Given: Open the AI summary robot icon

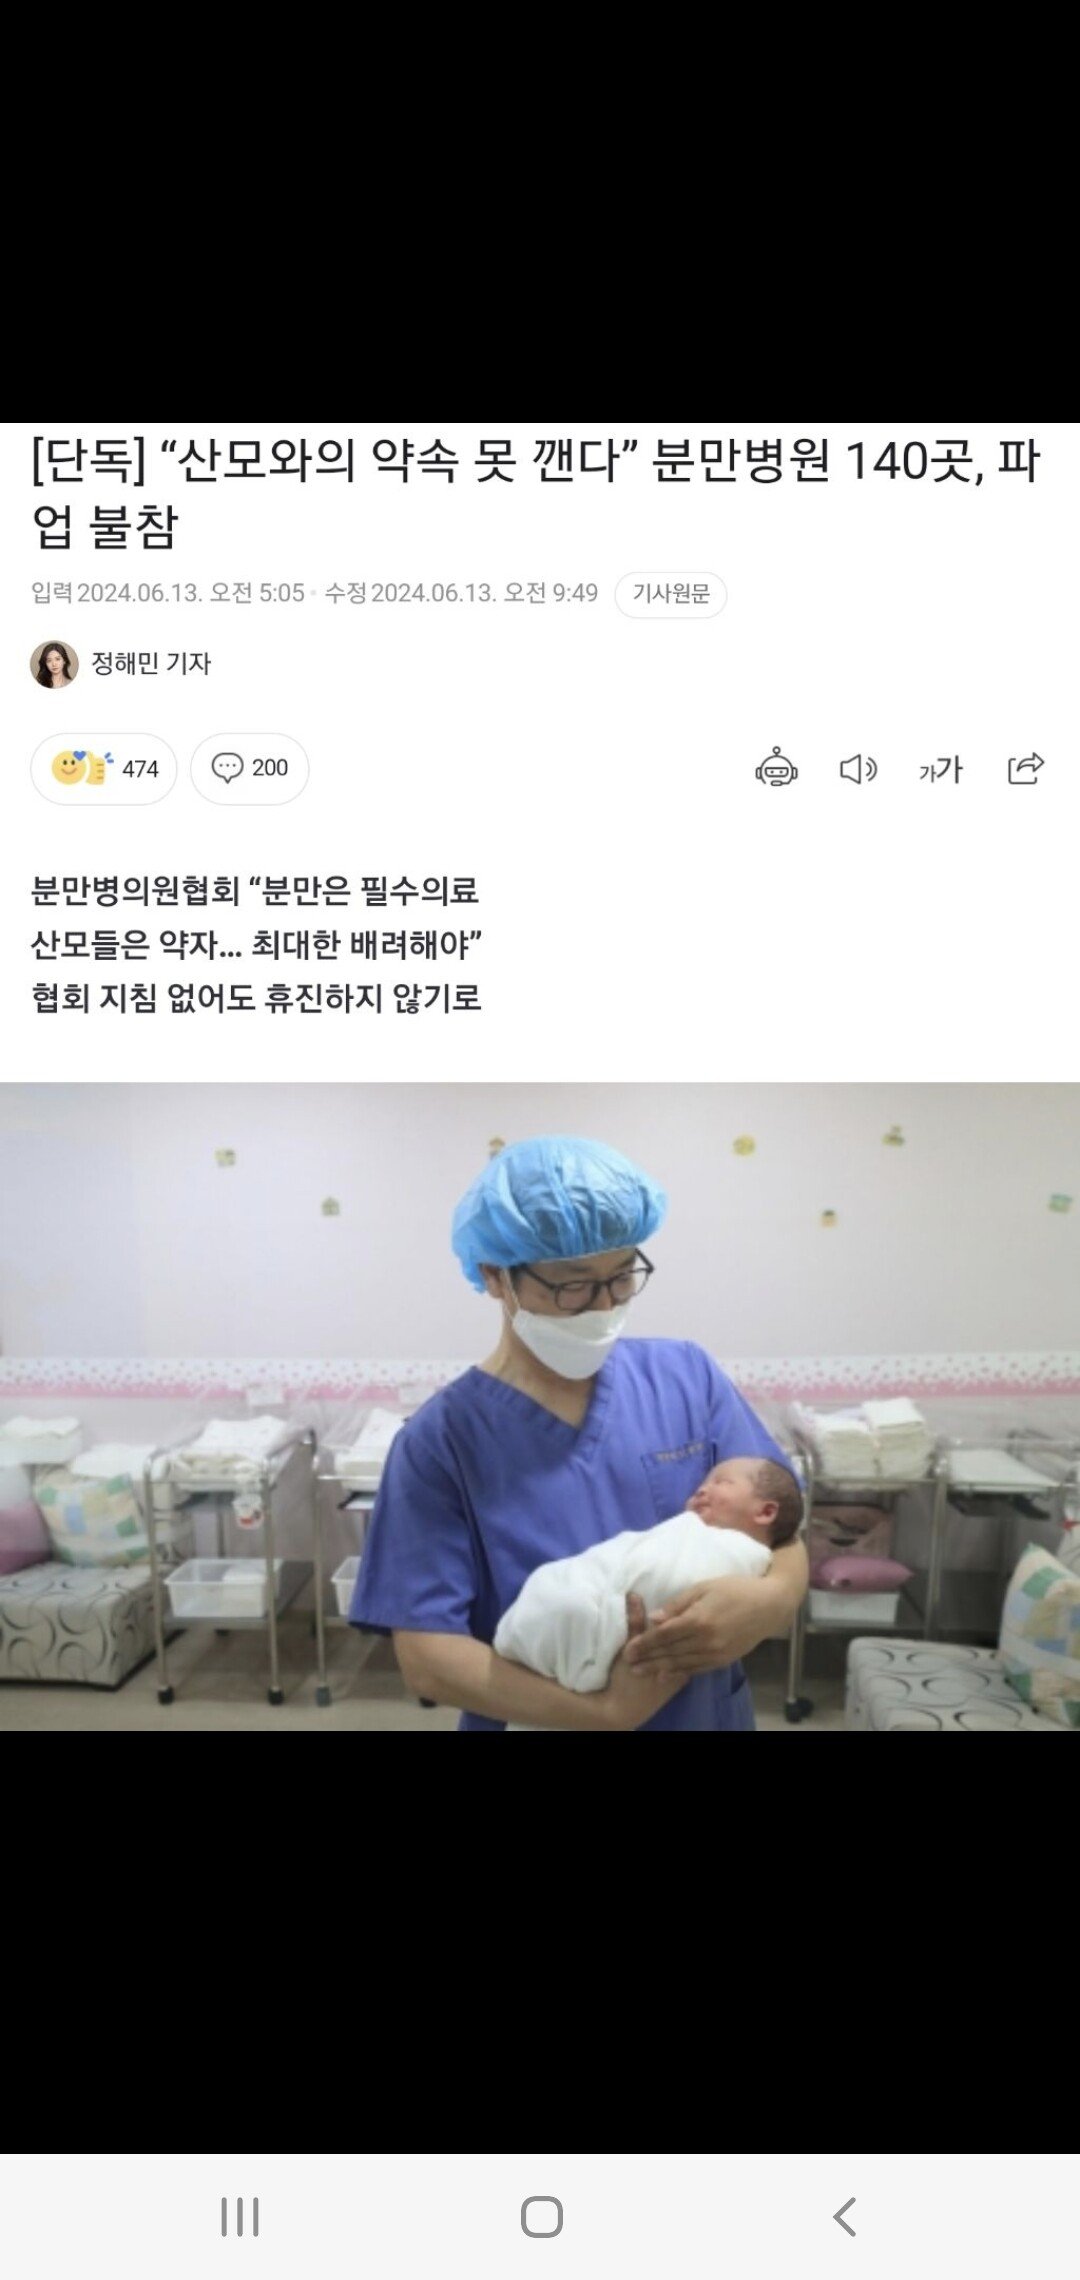Looking at the screenshot, I should [776, 768].
